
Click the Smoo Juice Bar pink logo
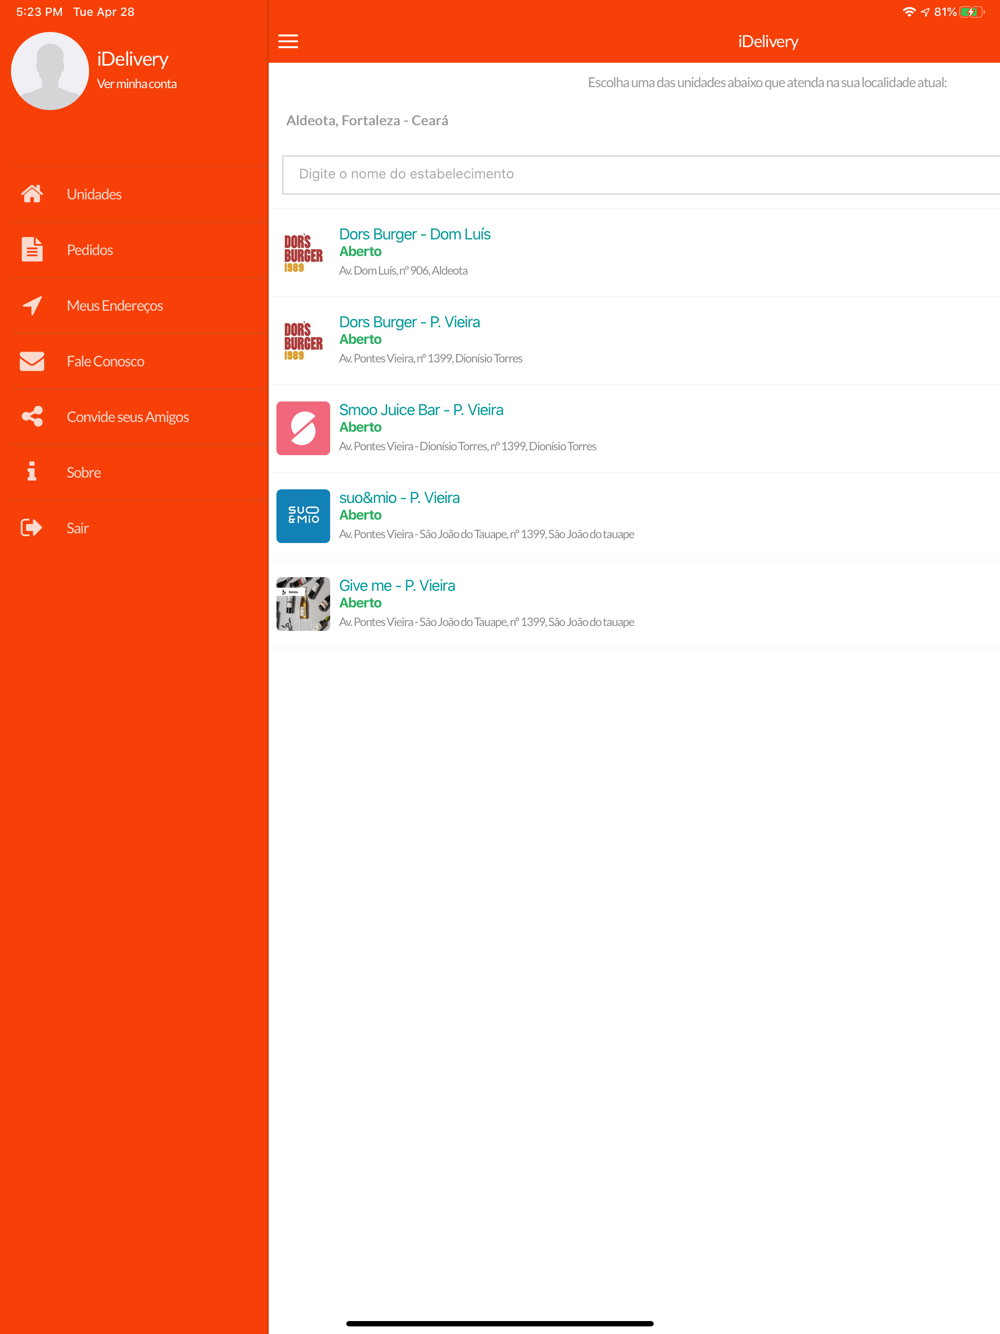coord(303,428)
